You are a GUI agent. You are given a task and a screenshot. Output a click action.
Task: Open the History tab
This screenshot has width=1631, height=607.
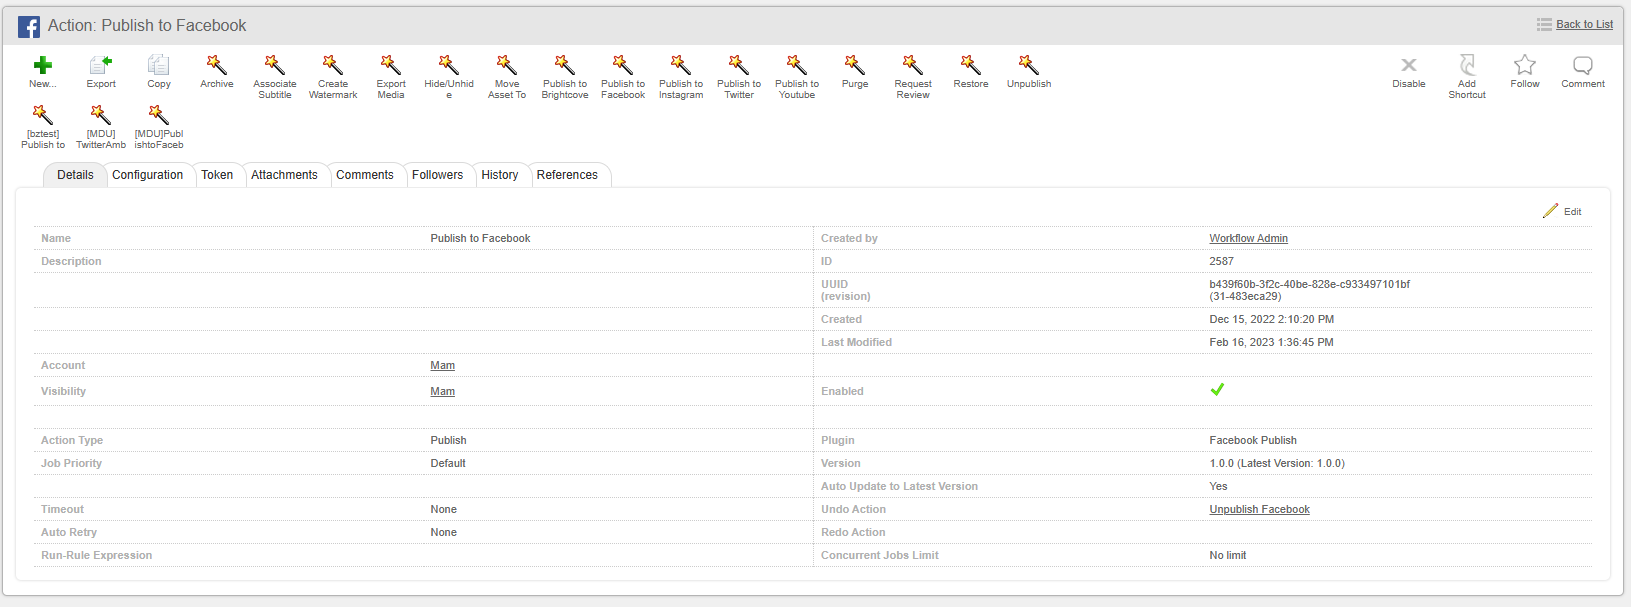(500, 175)
